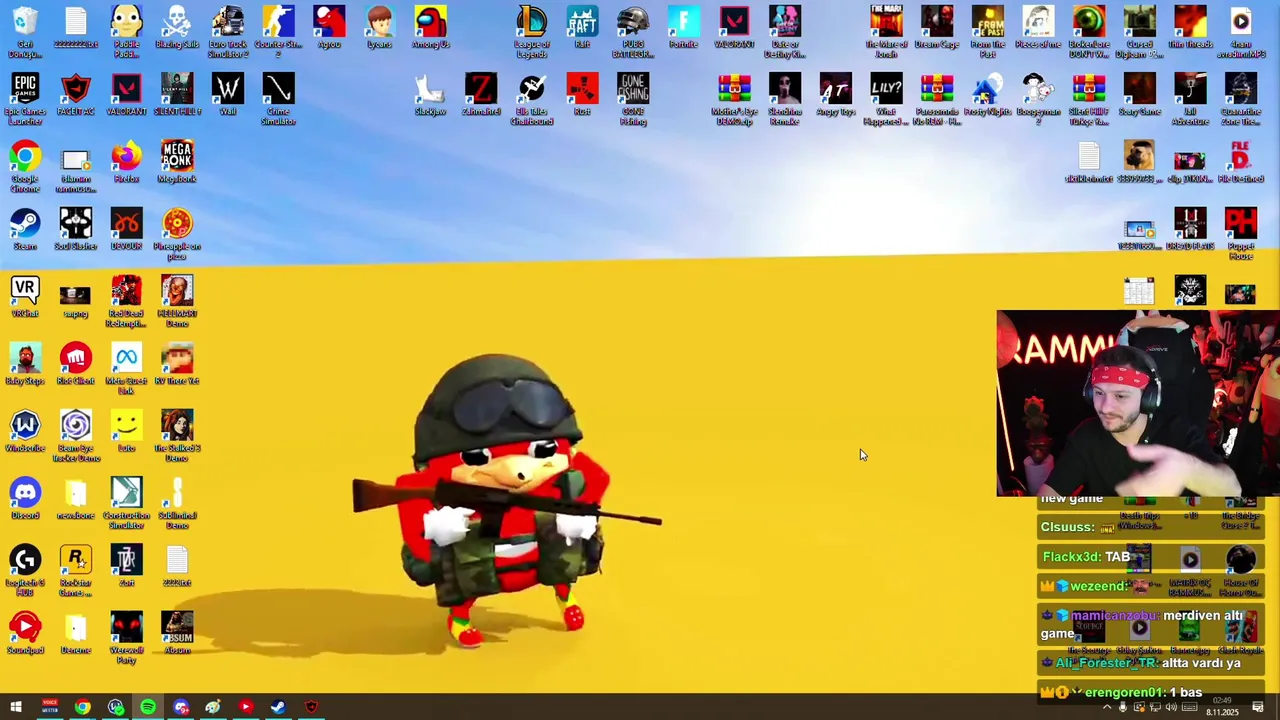This screenshot has width=1280, height=720.
Task: Launch the Soul Slasher shortcut
Action: 76,229
